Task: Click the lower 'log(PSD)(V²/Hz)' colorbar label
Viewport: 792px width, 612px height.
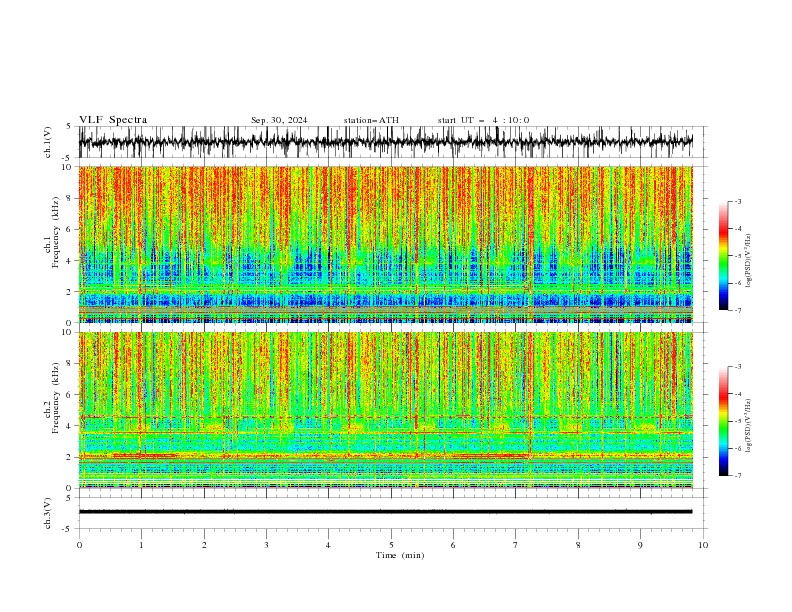Action: pos(748,426)
